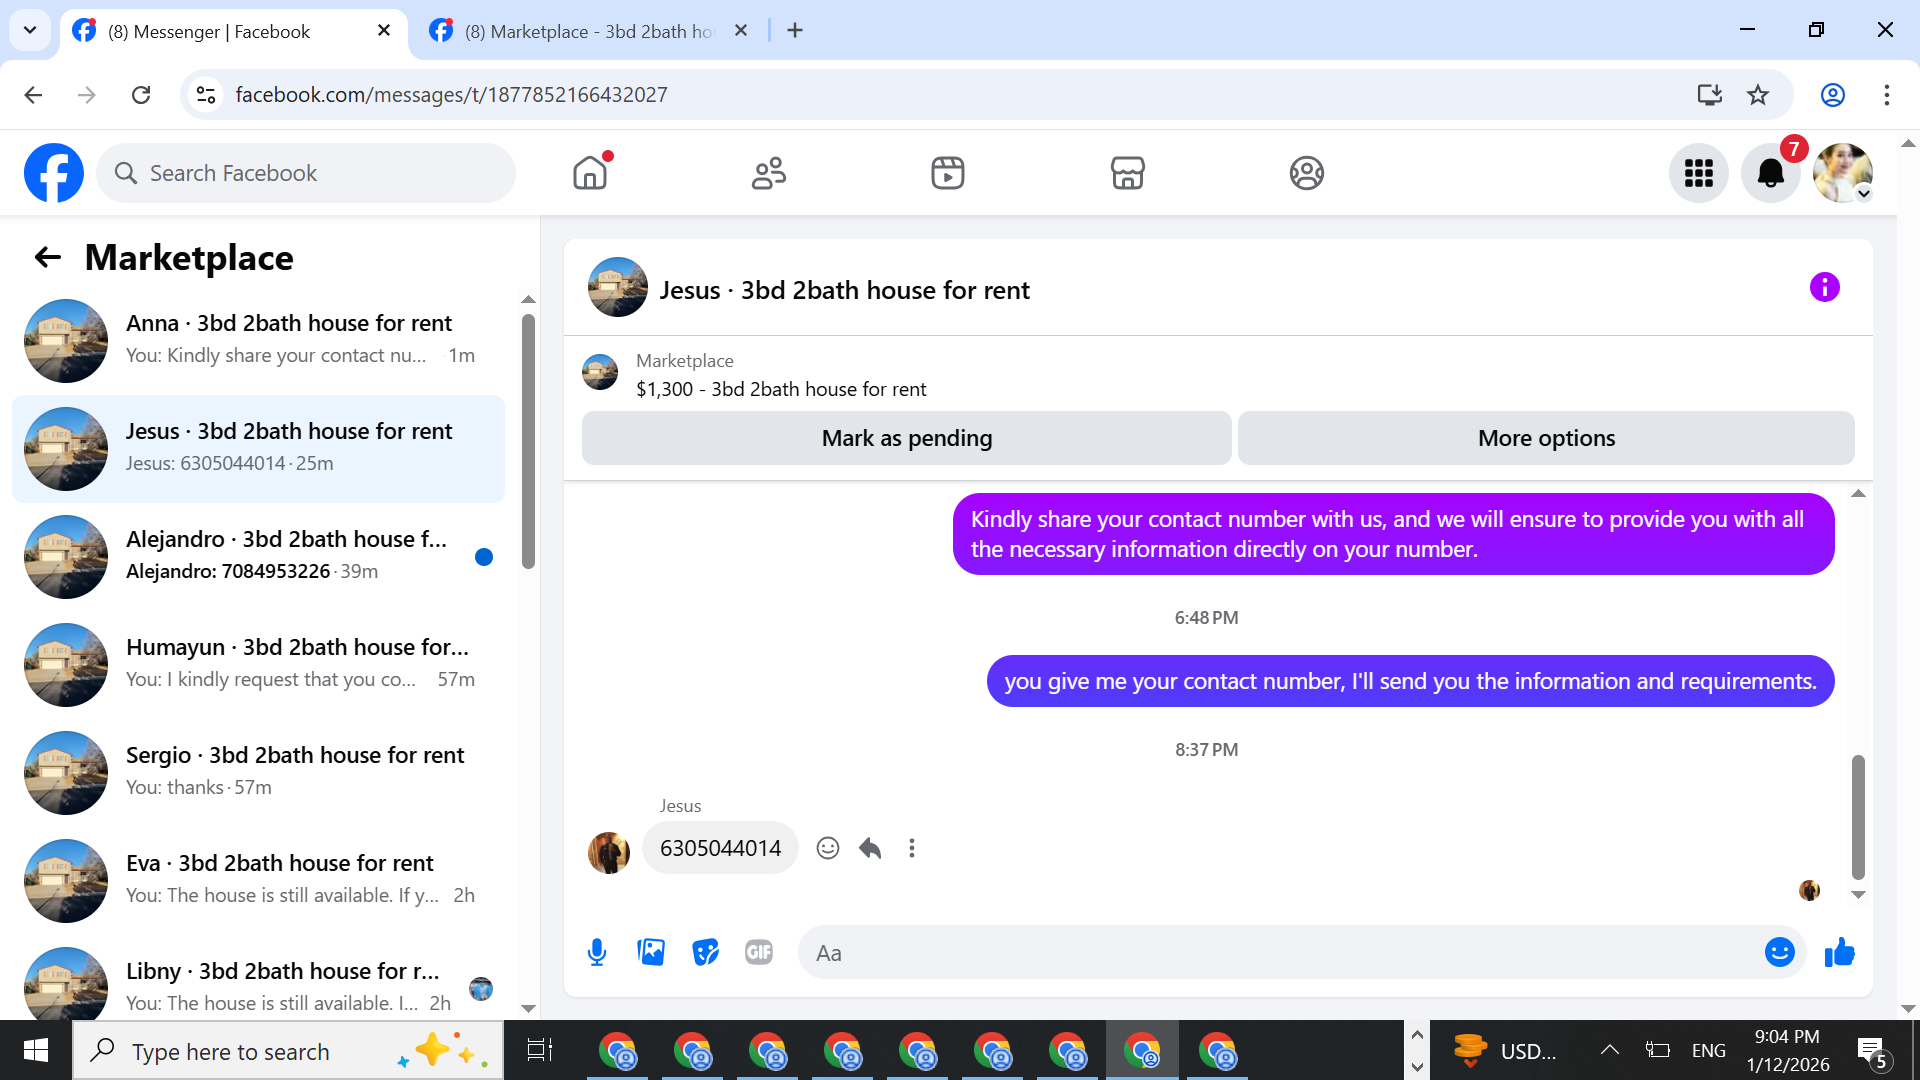Open the Friends icon in top navigation

pyautogui.click(x=768, y=173)
